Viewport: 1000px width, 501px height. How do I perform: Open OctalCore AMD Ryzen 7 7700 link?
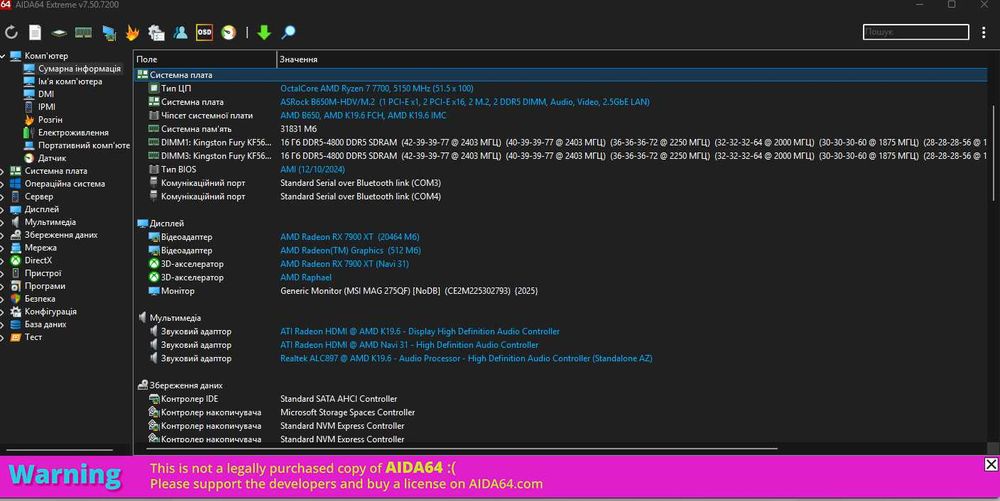tap(376, 88)
